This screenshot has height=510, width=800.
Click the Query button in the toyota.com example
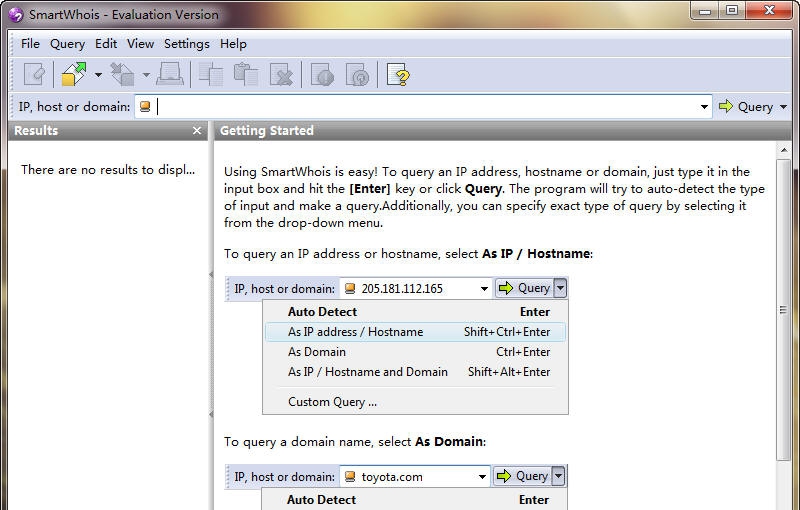523,476
